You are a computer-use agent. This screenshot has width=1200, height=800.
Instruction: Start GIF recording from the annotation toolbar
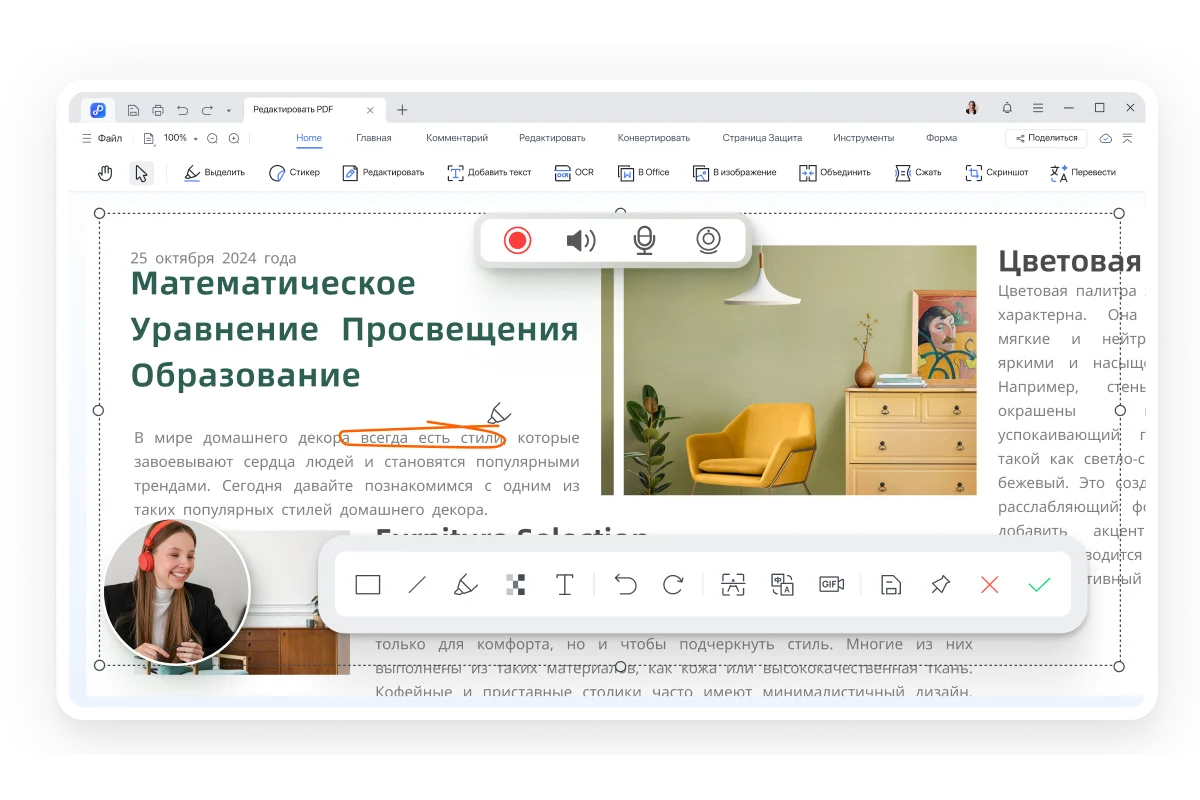pos(831,584)
